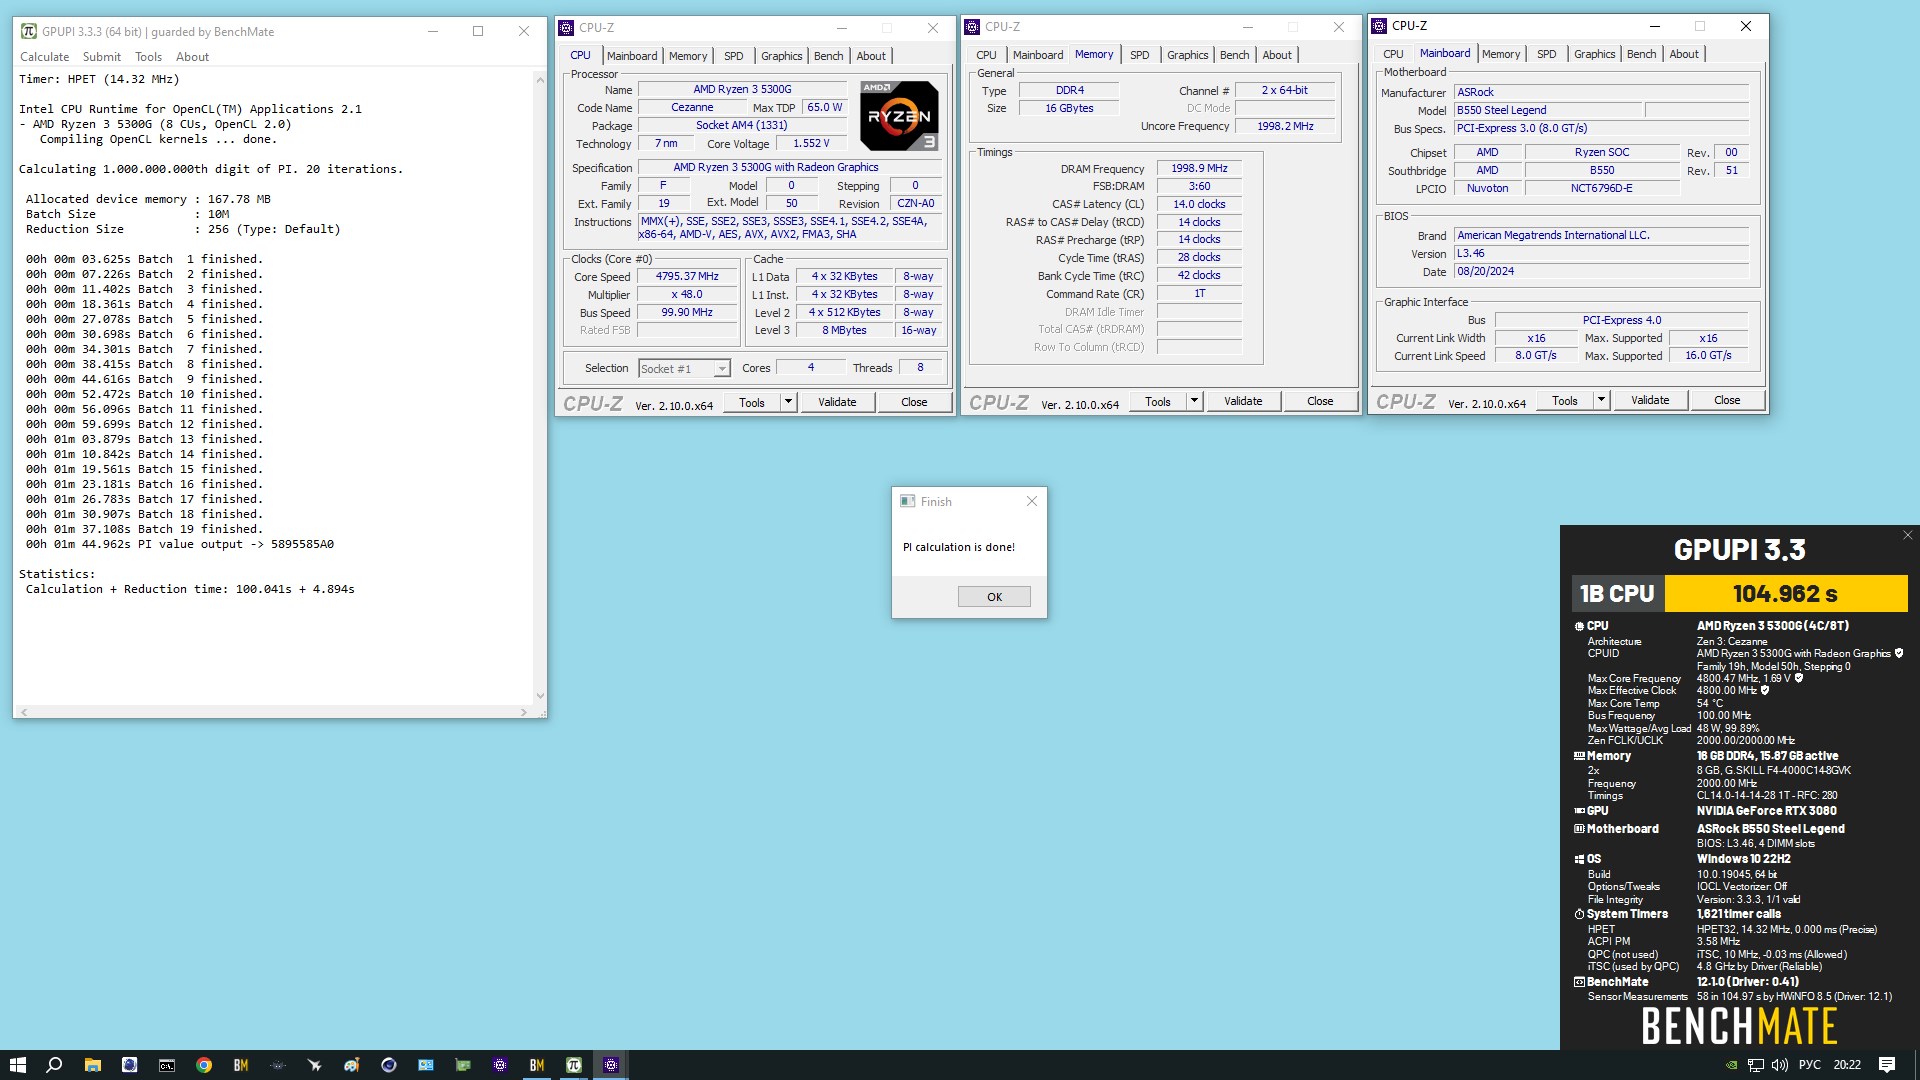Click the CPU section icon in BenchMate panel
1920x1080 pixels.
(1580, 626)
